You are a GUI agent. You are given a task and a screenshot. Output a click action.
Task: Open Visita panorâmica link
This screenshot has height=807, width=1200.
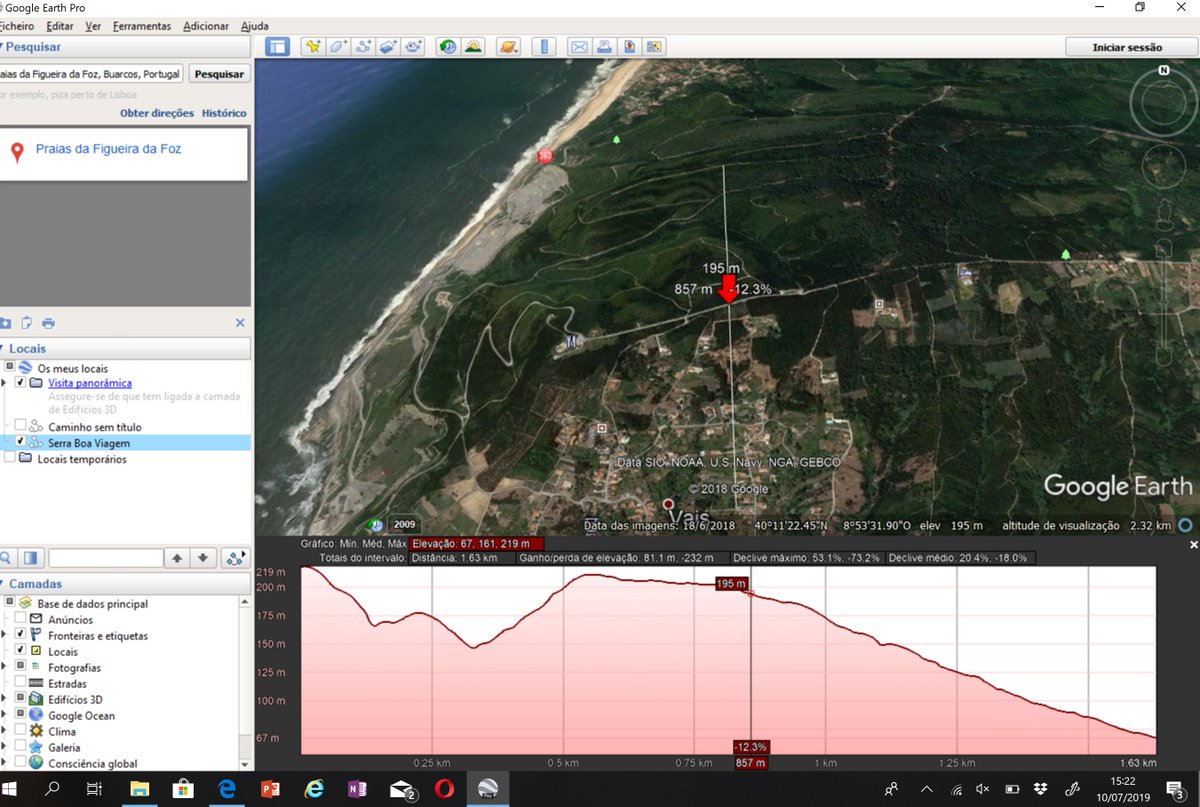pos(90,383)
